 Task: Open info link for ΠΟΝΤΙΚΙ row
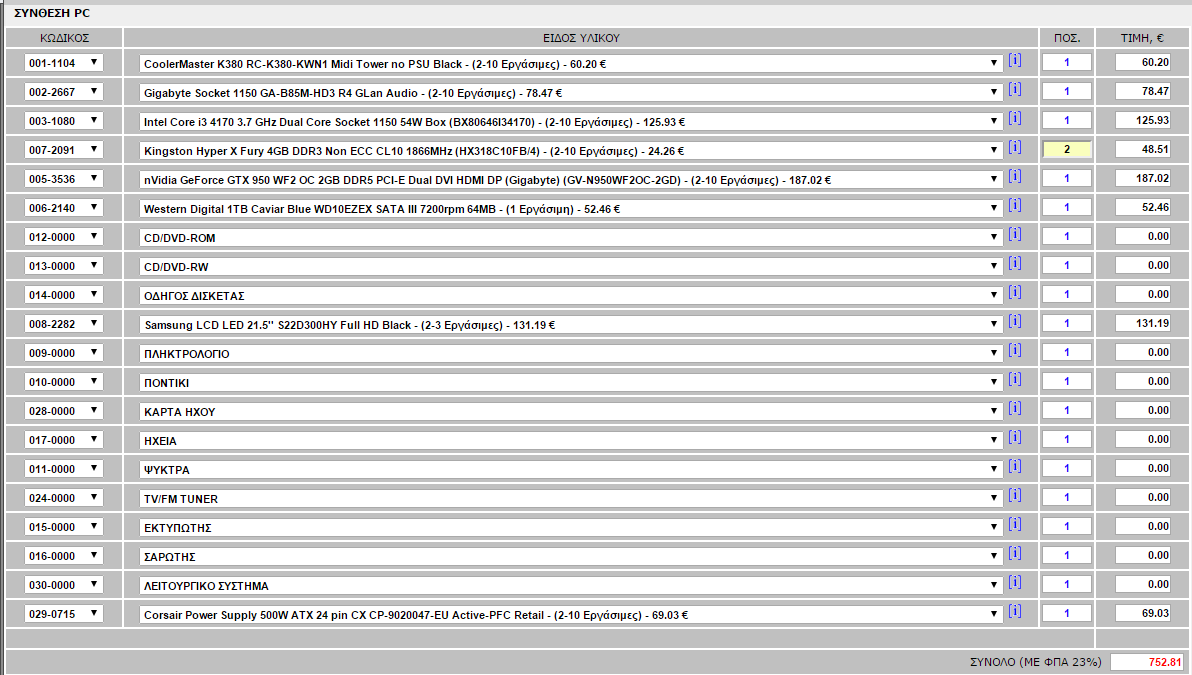click(1015, 379)
